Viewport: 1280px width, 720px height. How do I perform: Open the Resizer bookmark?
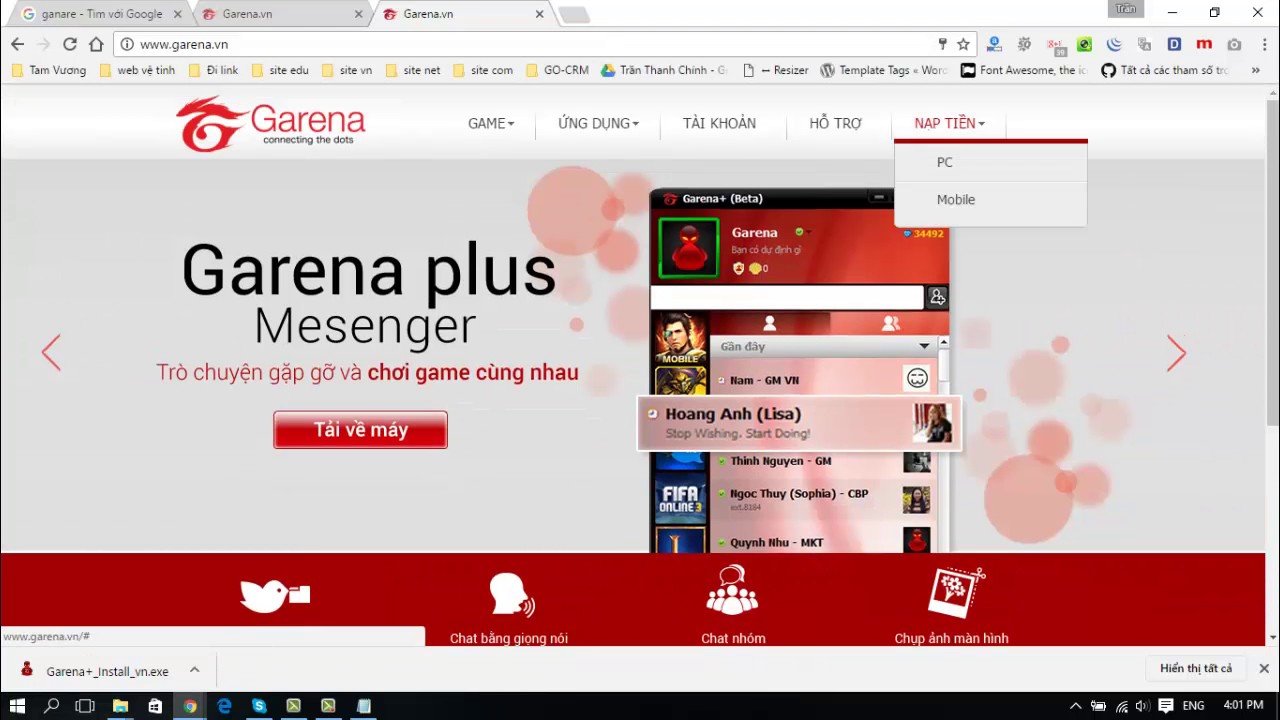(x=776, y=70)
